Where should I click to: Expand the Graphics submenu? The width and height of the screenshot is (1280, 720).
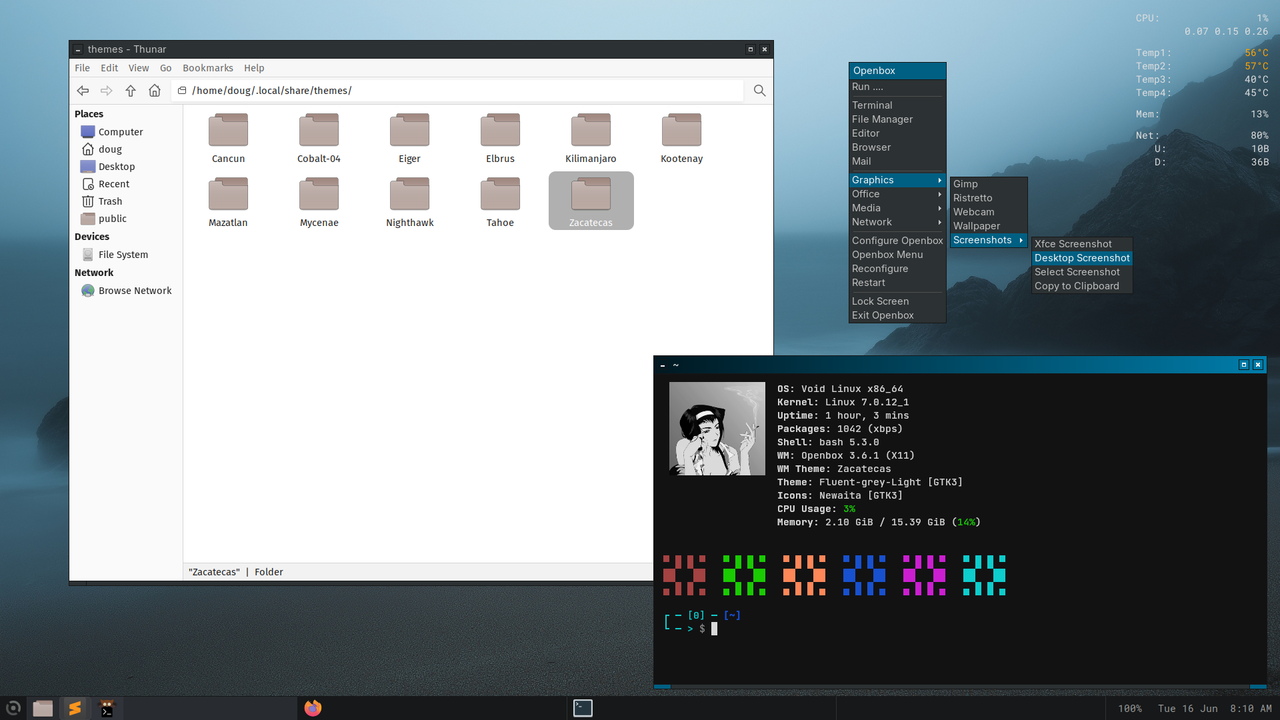[x=897, y=180]
